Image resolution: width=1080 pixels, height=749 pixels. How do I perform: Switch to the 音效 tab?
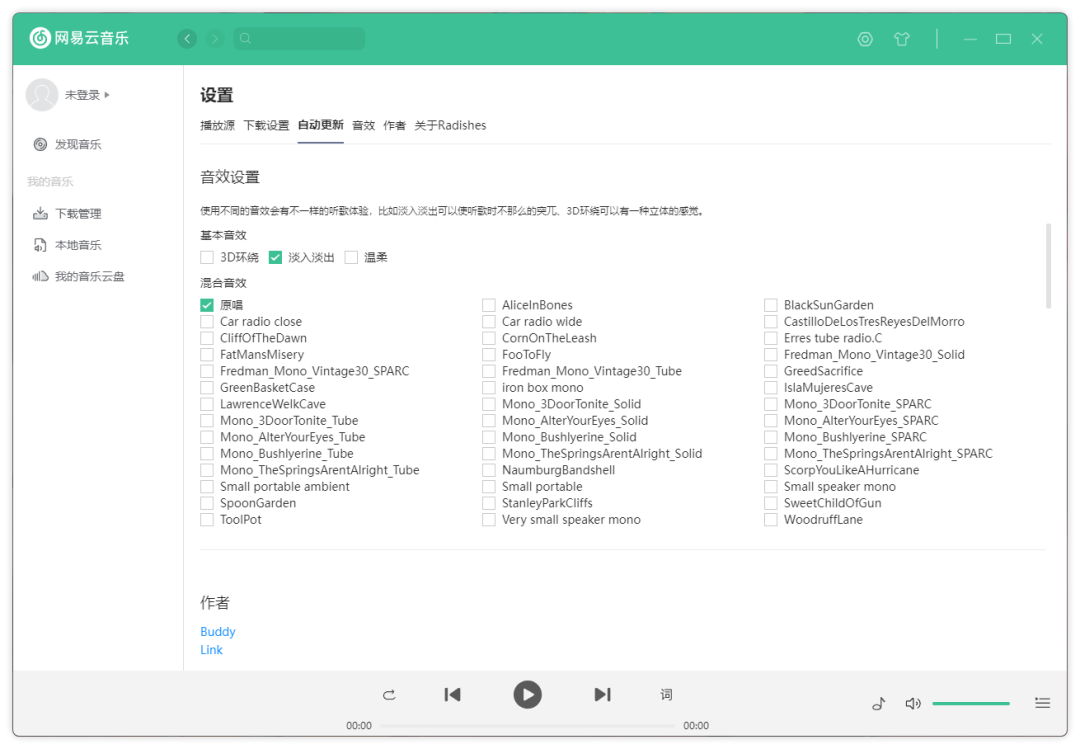(x=364, y=125)
